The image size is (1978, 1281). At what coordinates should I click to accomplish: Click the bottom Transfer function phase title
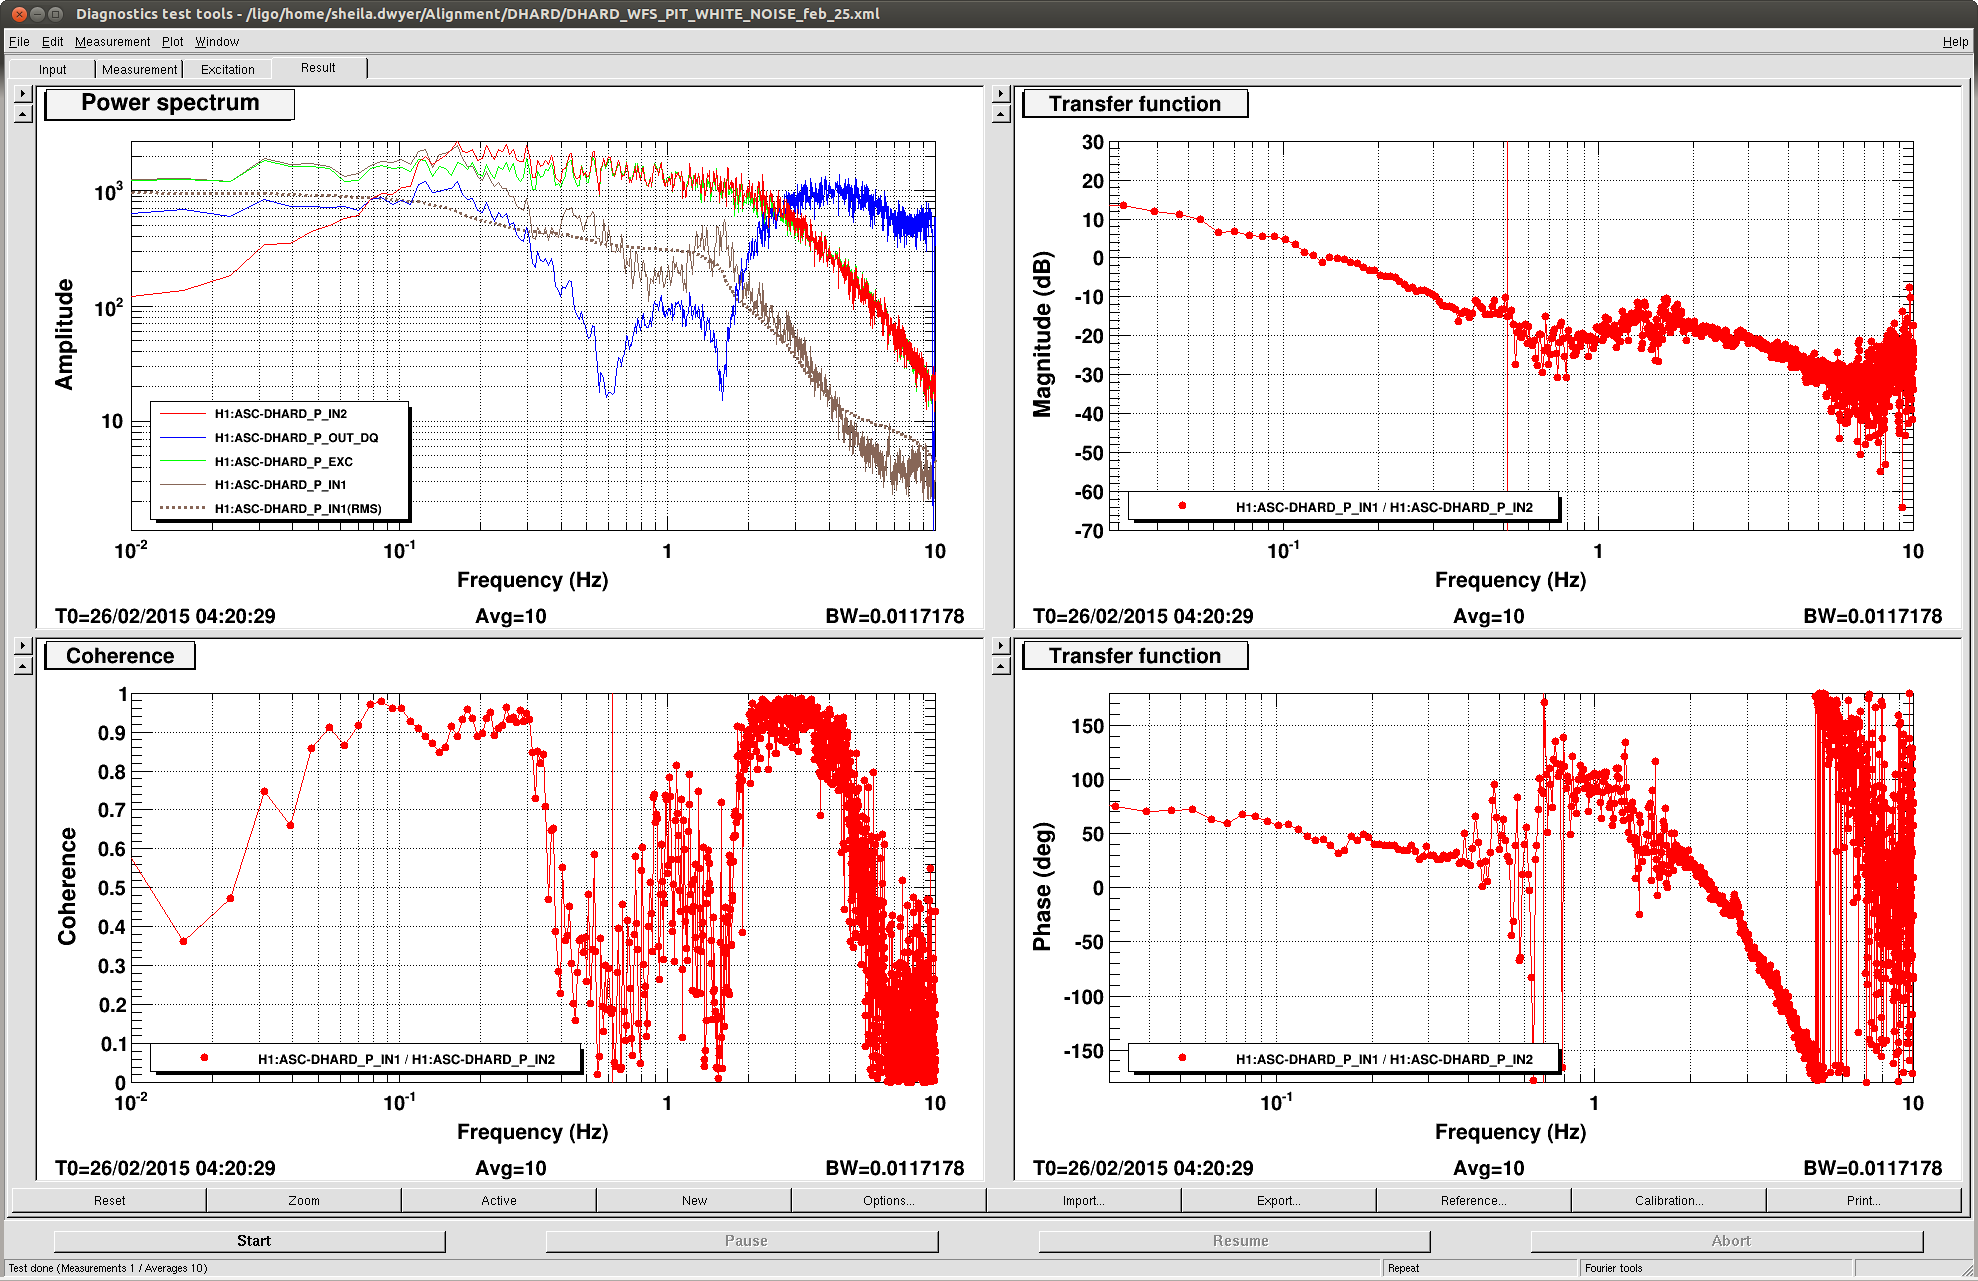click(1135, 656)
